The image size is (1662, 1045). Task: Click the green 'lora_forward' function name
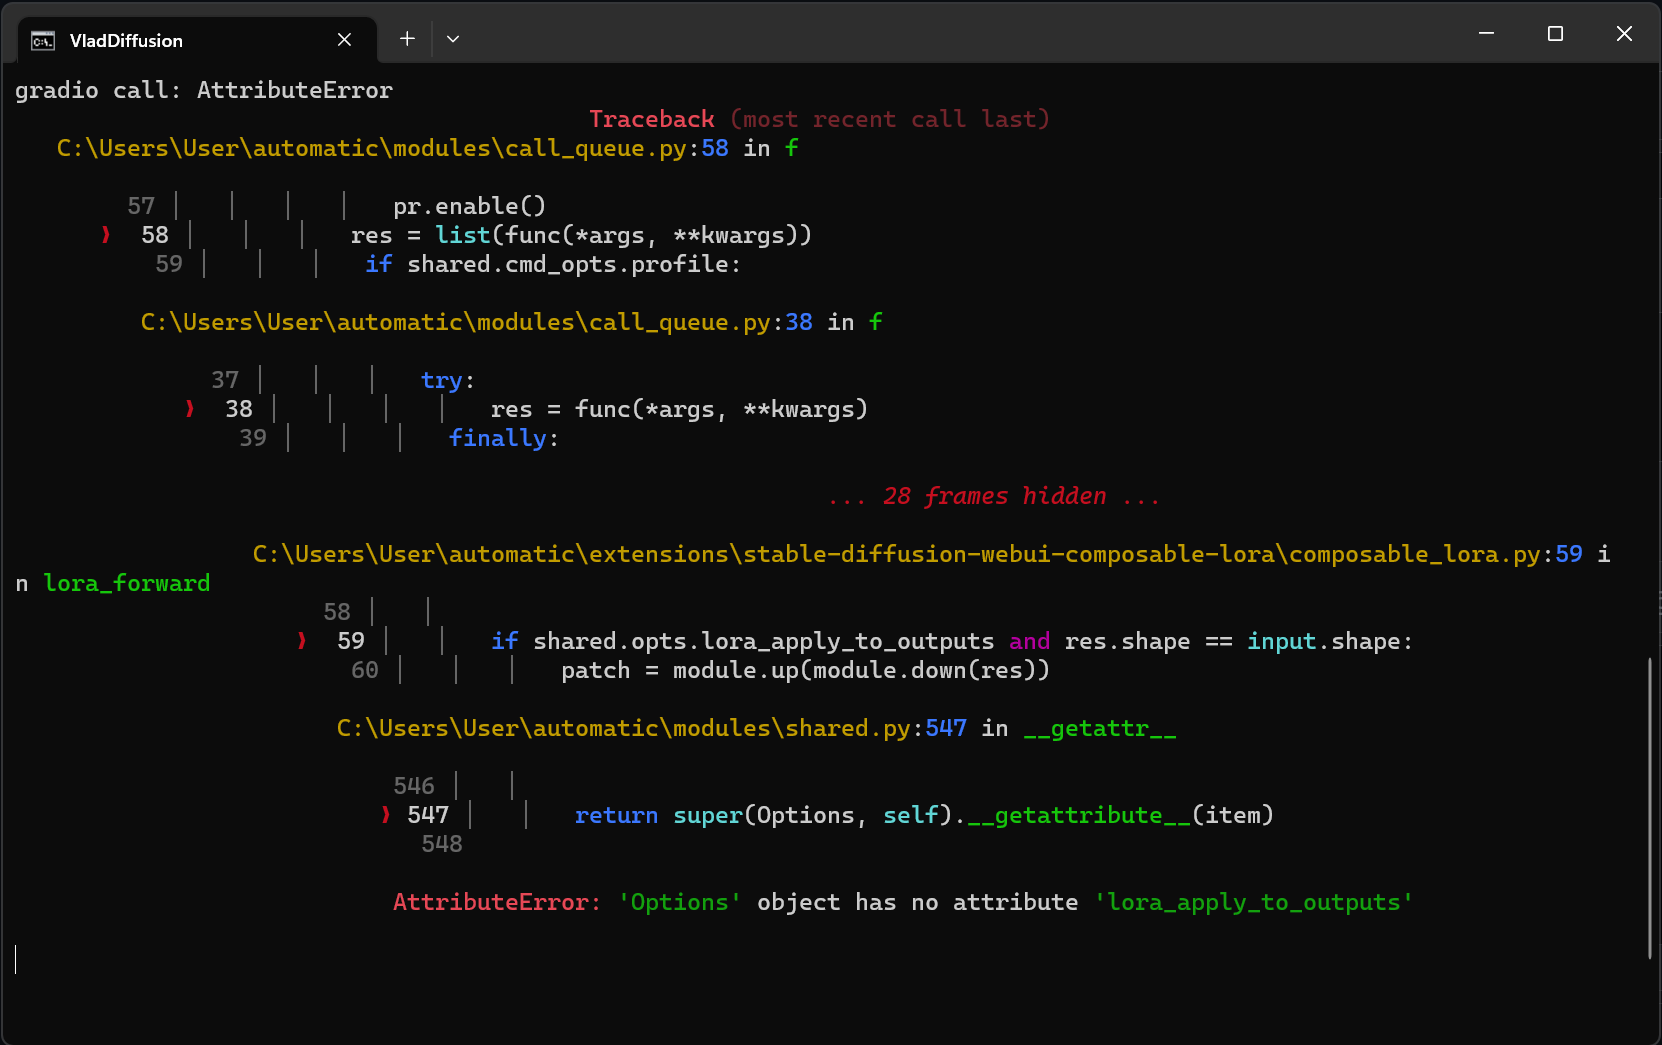coord(127,583)
